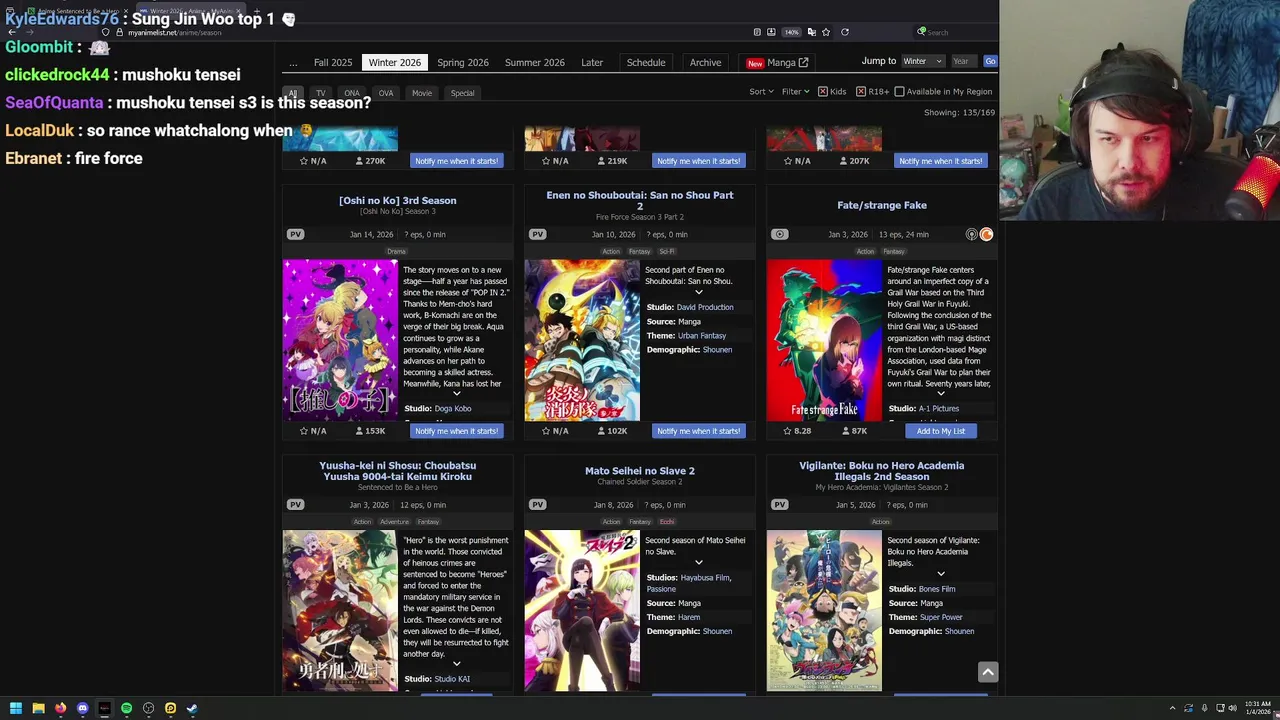1280x720 pixels.
Task: Open the Windows Start menu
Action: 16,708
